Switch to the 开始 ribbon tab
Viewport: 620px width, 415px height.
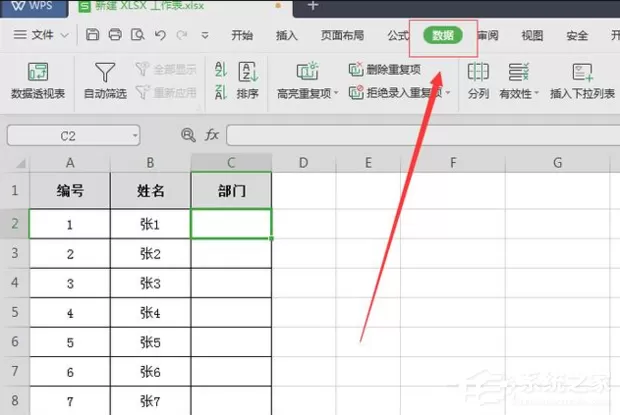pos(242,36)
